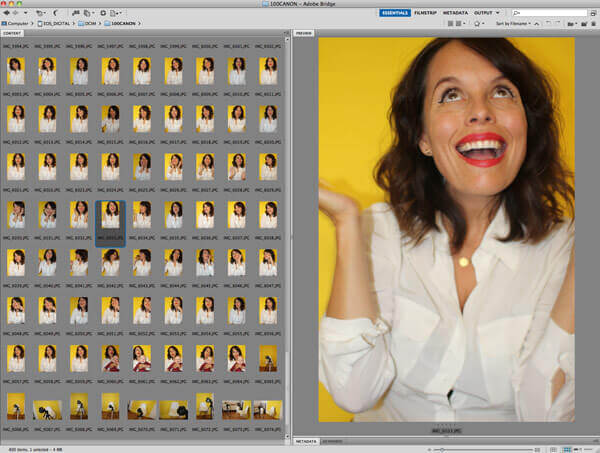Click the delete item trash icon

point(593,24)
